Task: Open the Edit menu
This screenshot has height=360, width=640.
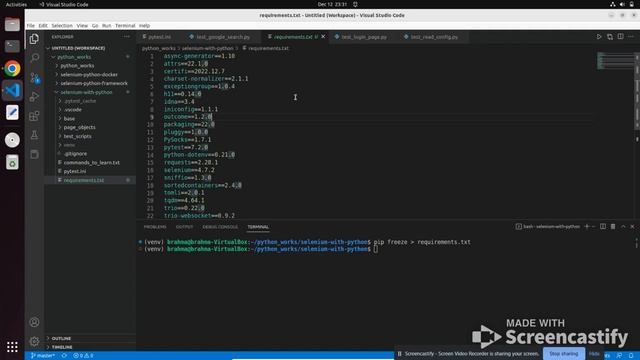Action: pyautogui.click(x=43, y=25)
